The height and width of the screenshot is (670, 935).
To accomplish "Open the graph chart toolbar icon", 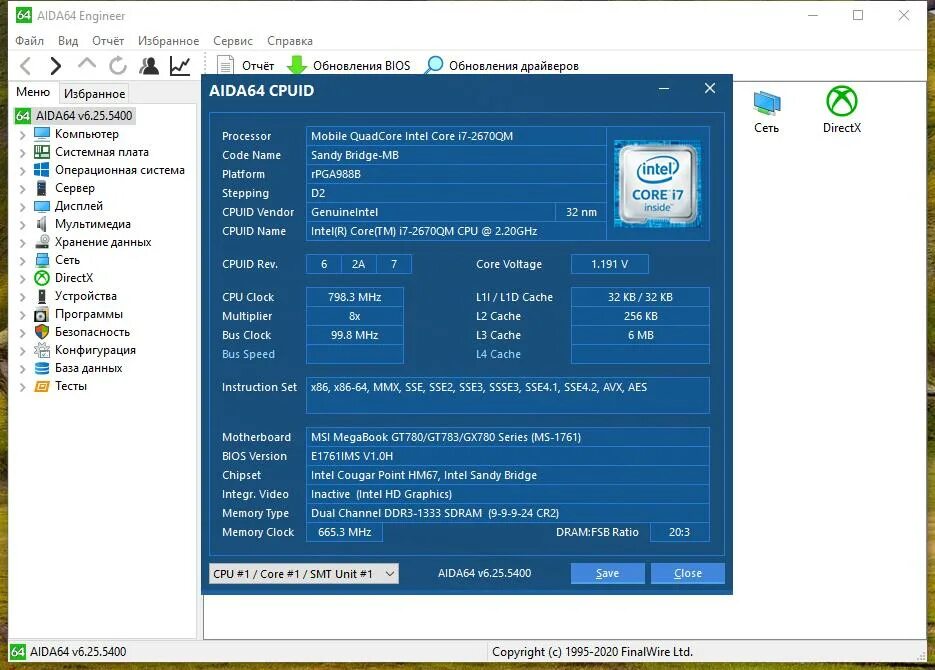I will (x=180, y=66).
